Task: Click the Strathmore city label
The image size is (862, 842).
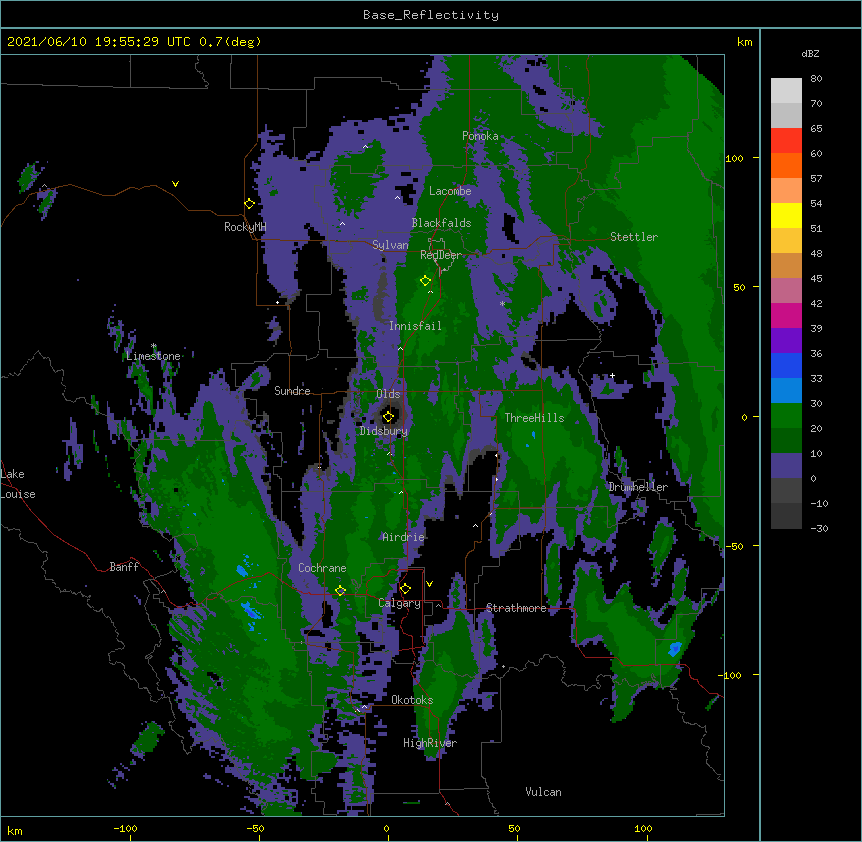Action: (516, 608)
